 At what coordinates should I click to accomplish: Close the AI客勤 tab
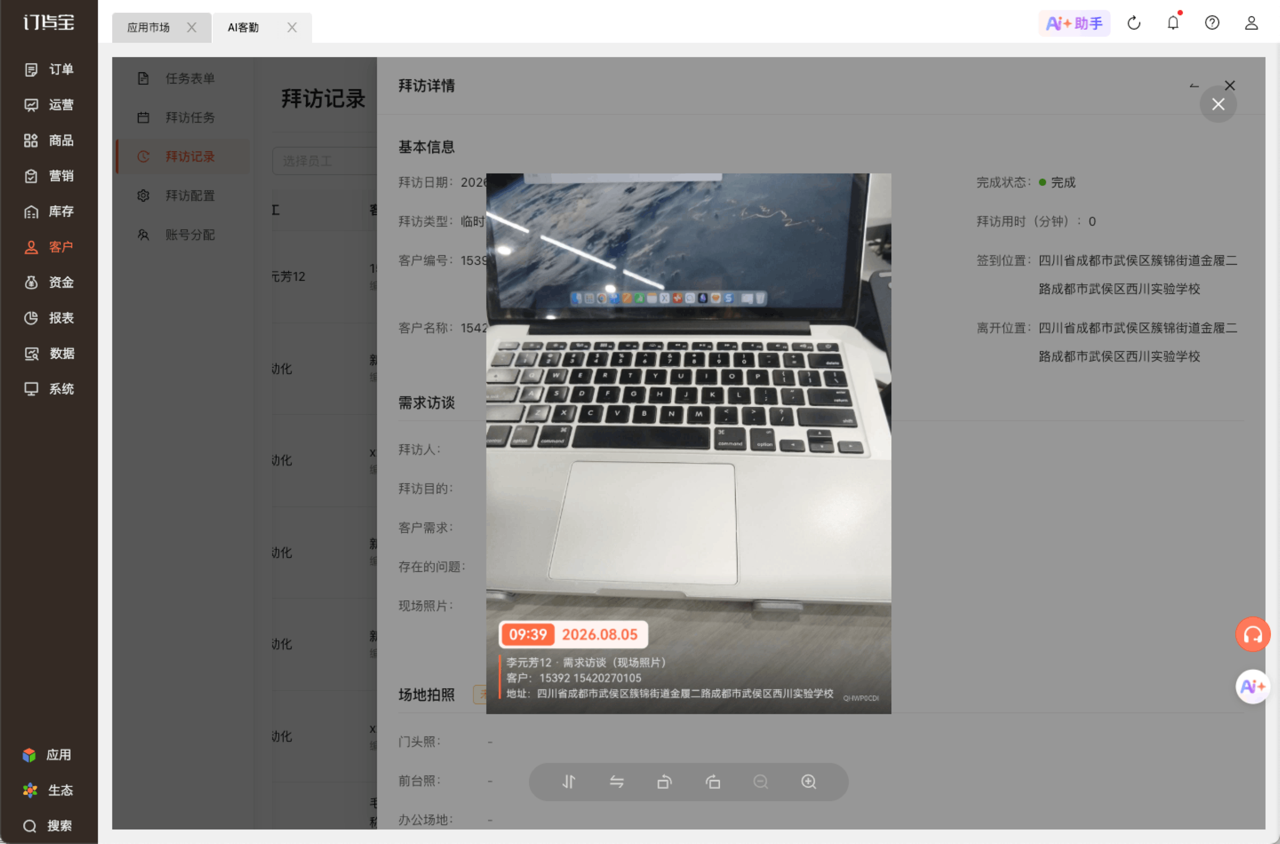(x=292, y=28)
